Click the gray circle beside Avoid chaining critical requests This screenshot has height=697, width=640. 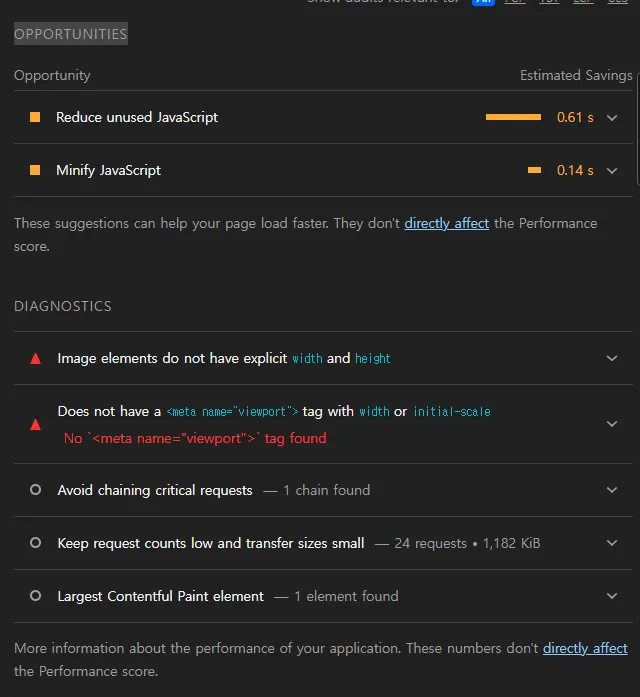click(x=36, y=490)
